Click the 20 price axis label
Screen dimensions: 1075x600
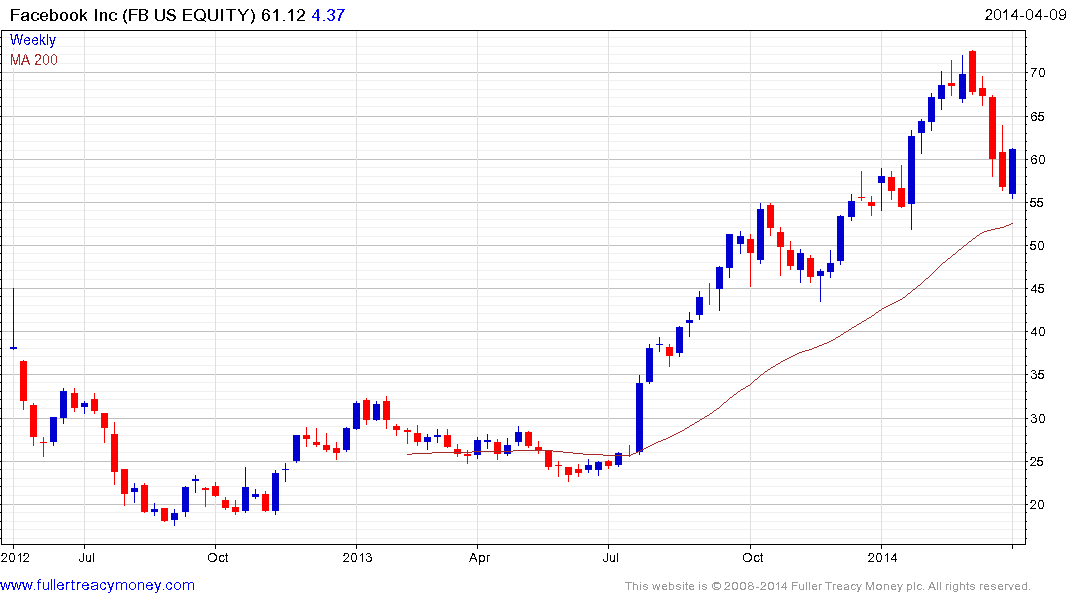(1037, 505)
